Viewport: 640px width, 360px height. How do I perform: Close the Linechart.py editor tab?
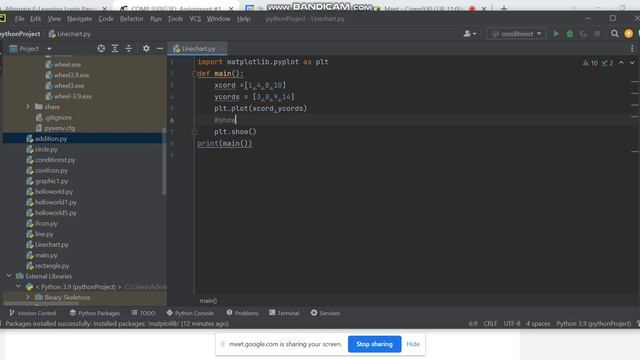222,49
